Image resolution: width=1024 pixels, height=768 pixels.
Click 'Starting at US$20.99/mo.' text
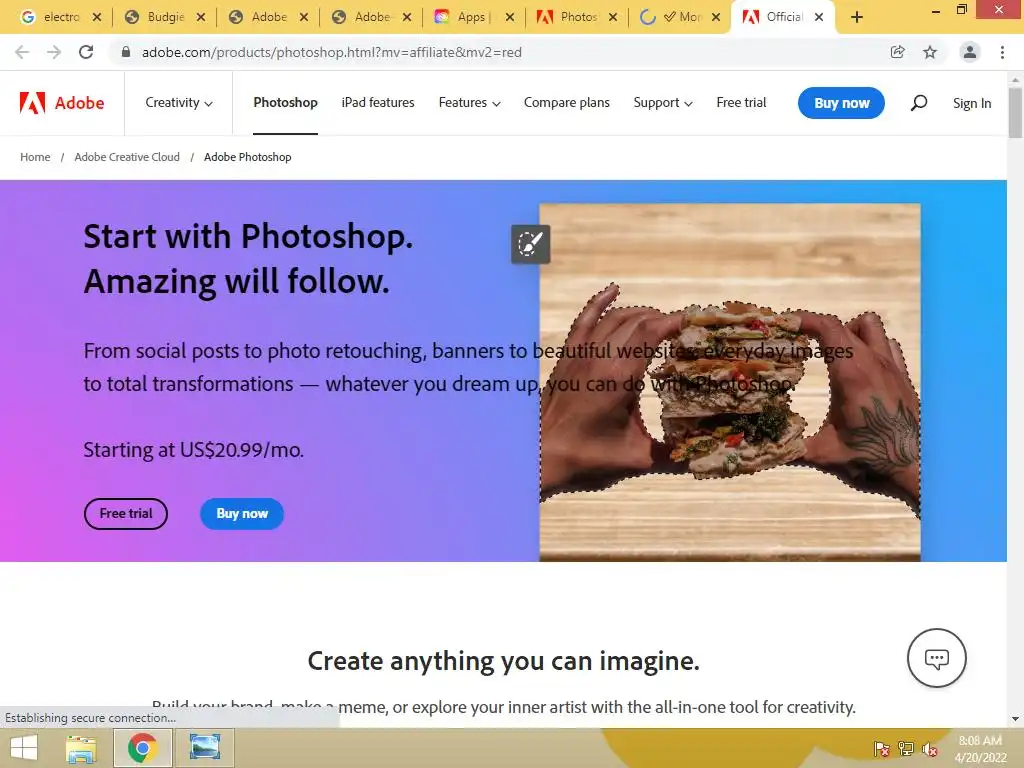point(194,450)
